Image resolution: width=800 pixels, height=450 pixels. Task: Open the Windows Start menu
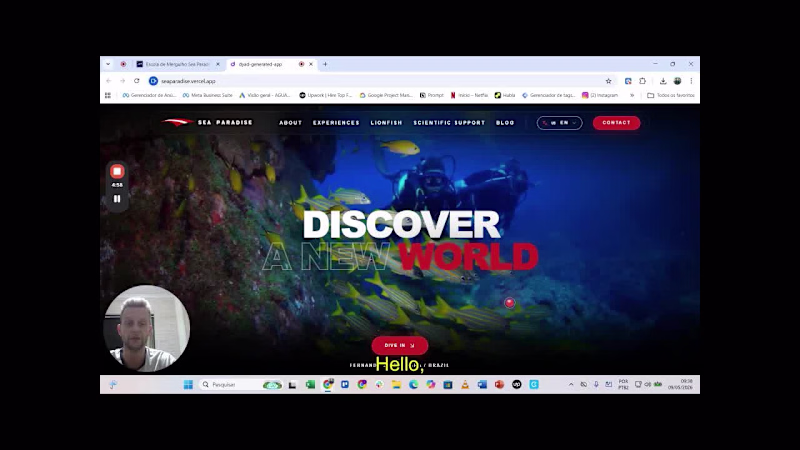[188, 385]
